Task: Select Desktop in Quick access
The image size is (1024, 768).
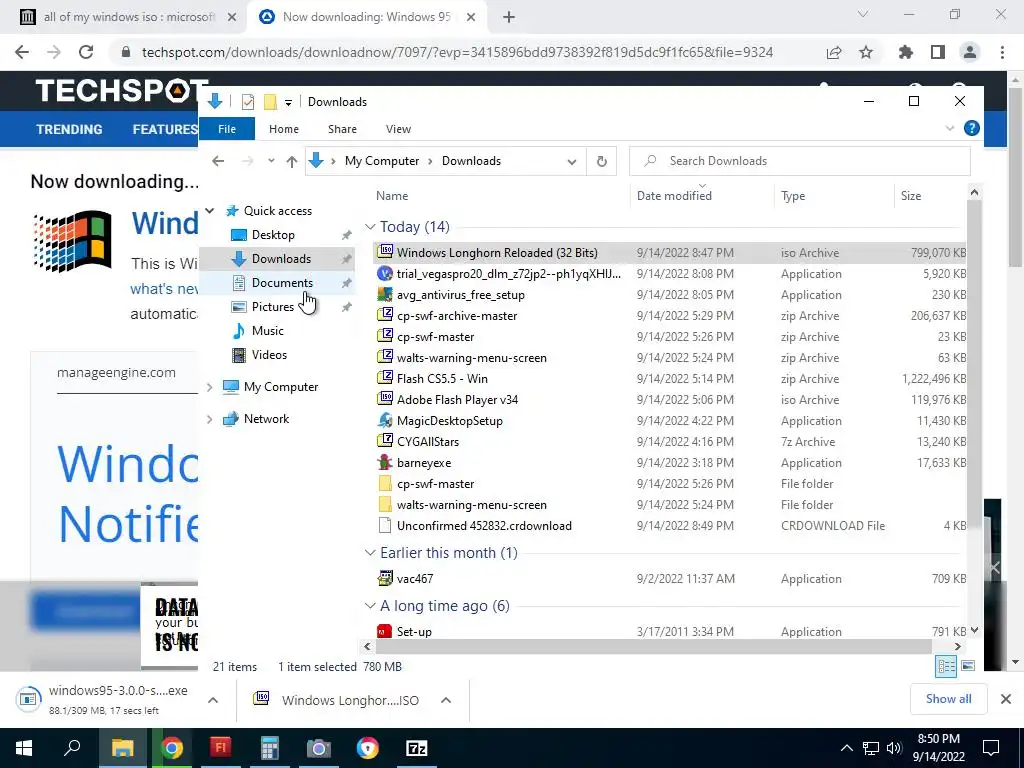Action: (273, 235)
